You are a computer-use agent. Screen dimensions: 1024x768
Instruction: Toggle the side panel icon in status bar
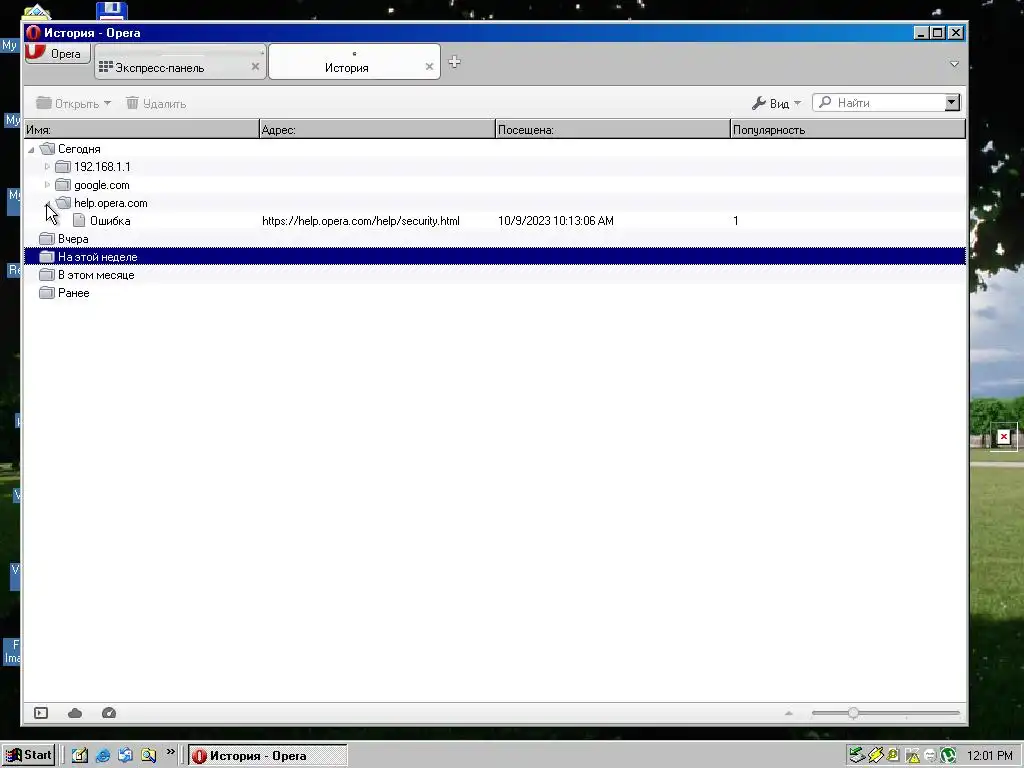(x=41, y=712)
